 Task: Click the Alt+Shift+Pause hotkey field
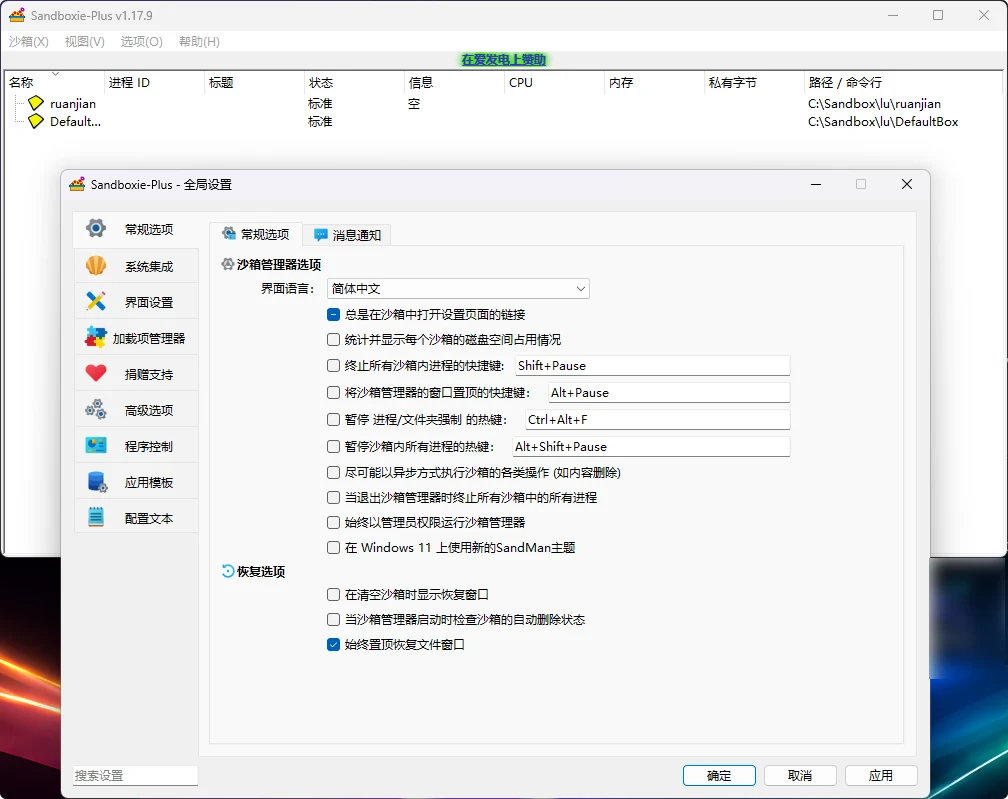(x=651, y=446)
